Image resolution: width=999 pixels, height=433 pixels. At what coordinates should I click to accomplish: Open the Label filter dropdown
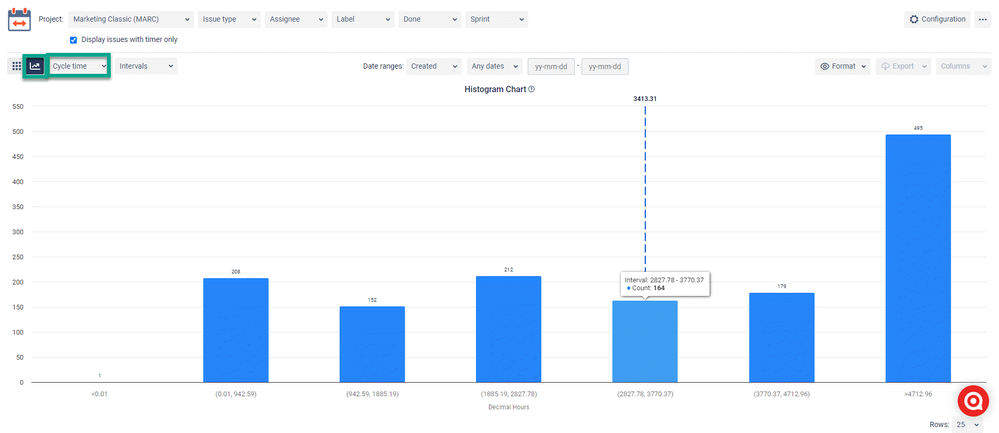(363, 20)
